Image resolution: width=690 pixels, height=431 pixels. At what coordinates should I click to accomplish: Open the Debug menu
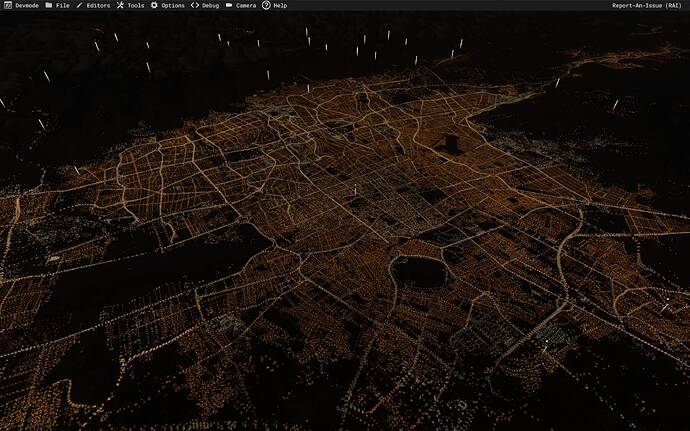pos(205,5)
